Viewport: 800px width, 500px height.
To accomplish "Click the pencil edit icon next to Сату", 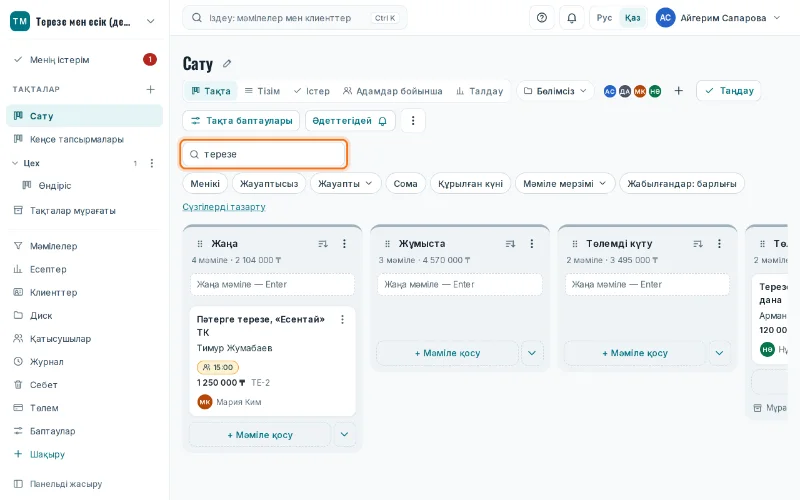I will (x=227, y=64).
